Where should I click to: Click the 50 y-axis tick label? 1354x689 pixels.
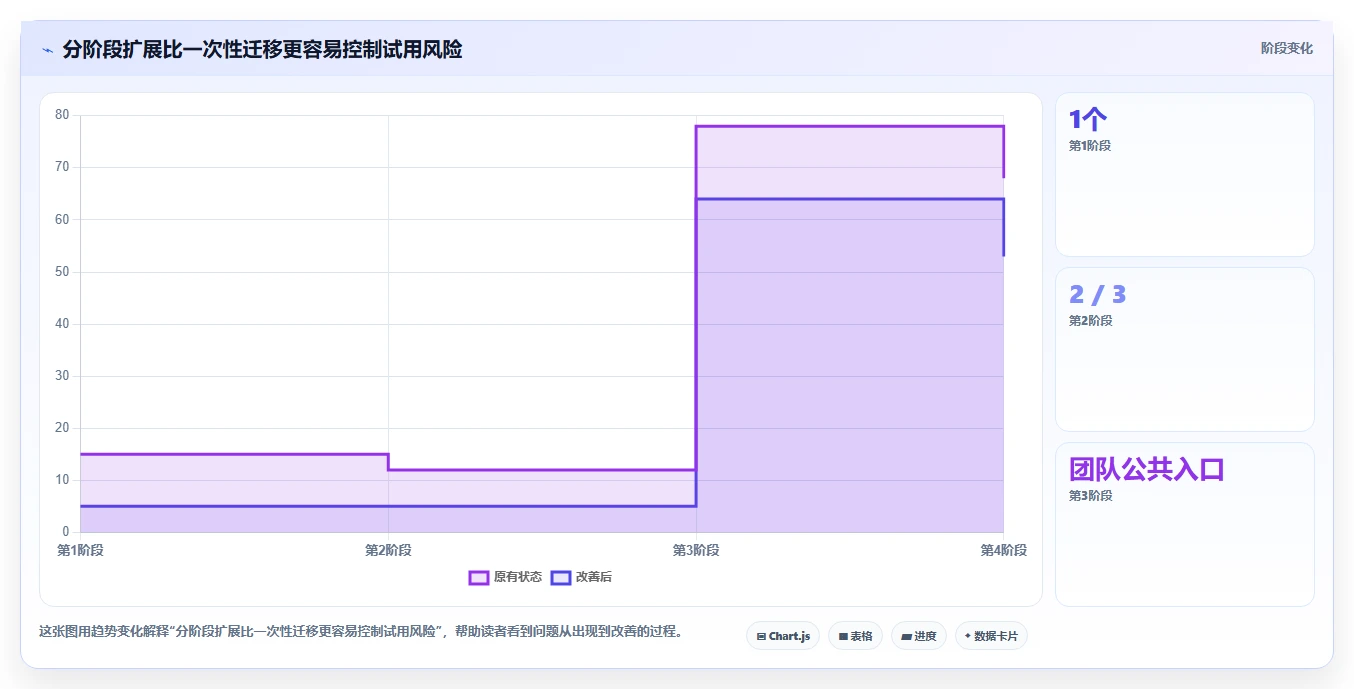62,271
